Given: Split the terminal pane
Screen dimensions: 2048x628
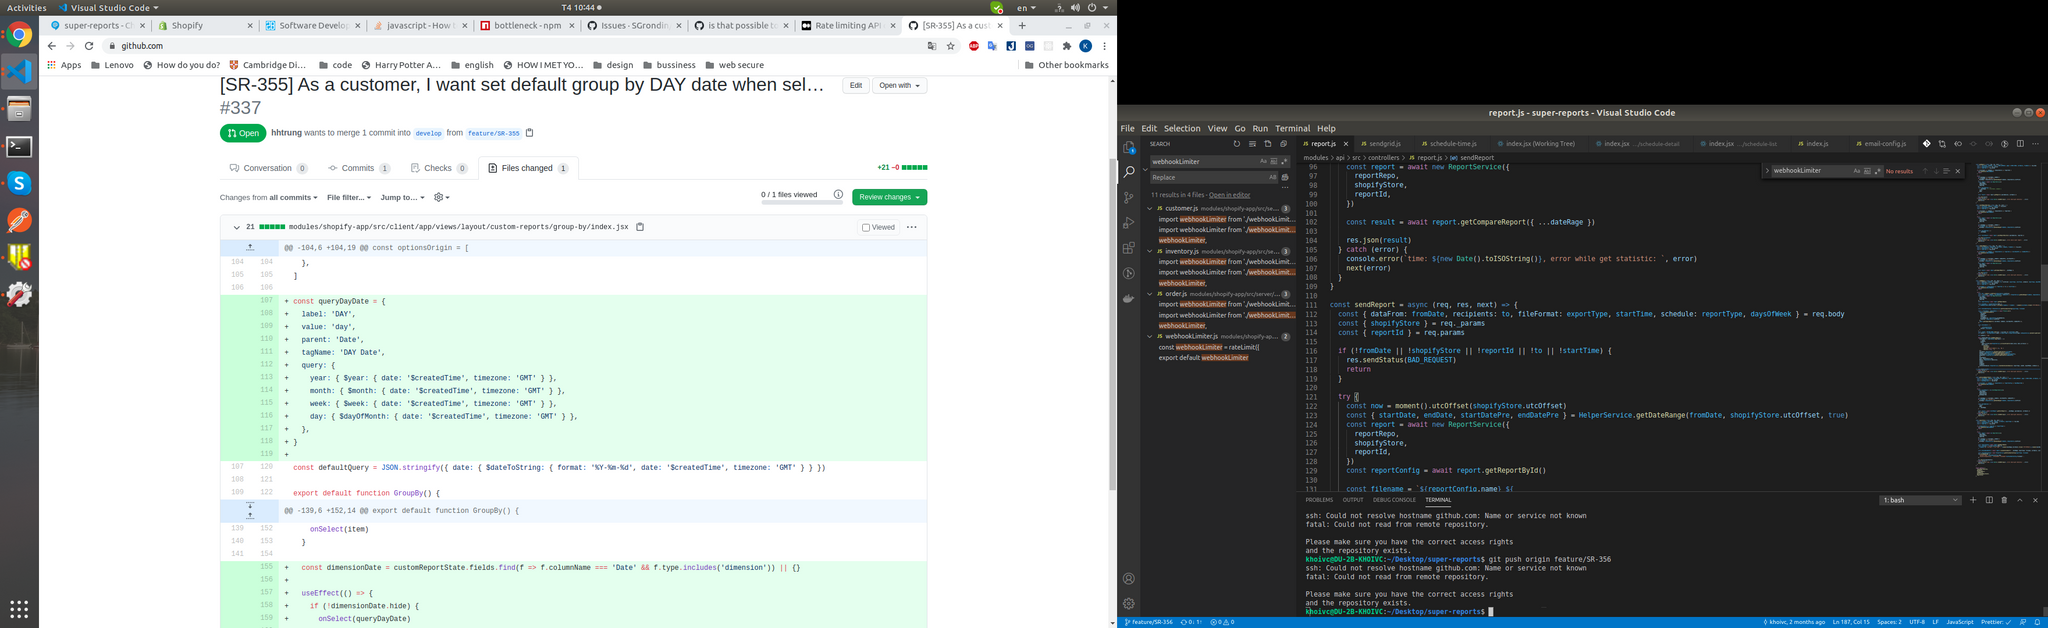Looking at the screenshot, I should [1989, 500].
